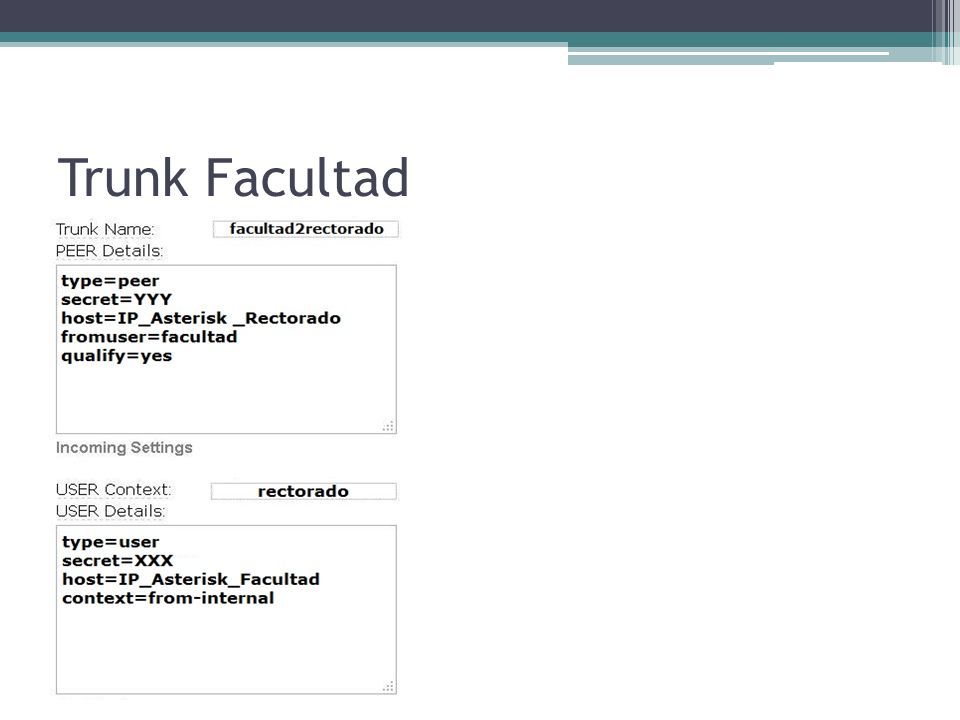This screenshot has height=720, width=960.
Task: Click inside the PEER Details text area
Action: pos(227,350)
